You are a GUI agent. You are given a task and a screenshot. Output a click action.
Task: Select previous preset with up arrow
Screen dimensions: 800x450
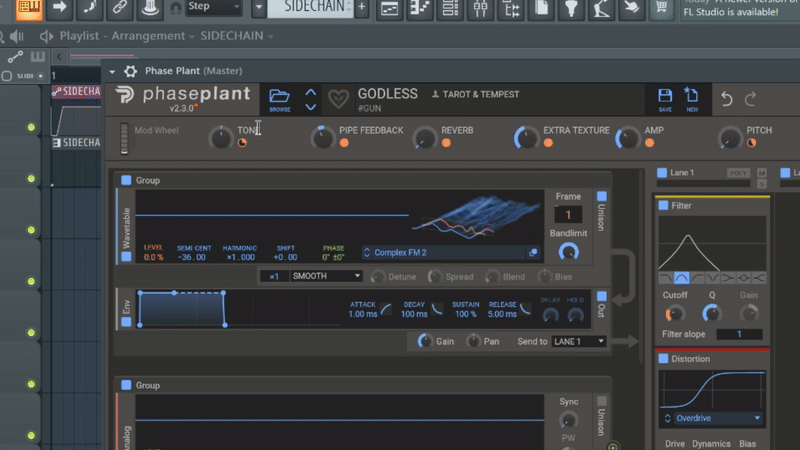tap(311, 93)
